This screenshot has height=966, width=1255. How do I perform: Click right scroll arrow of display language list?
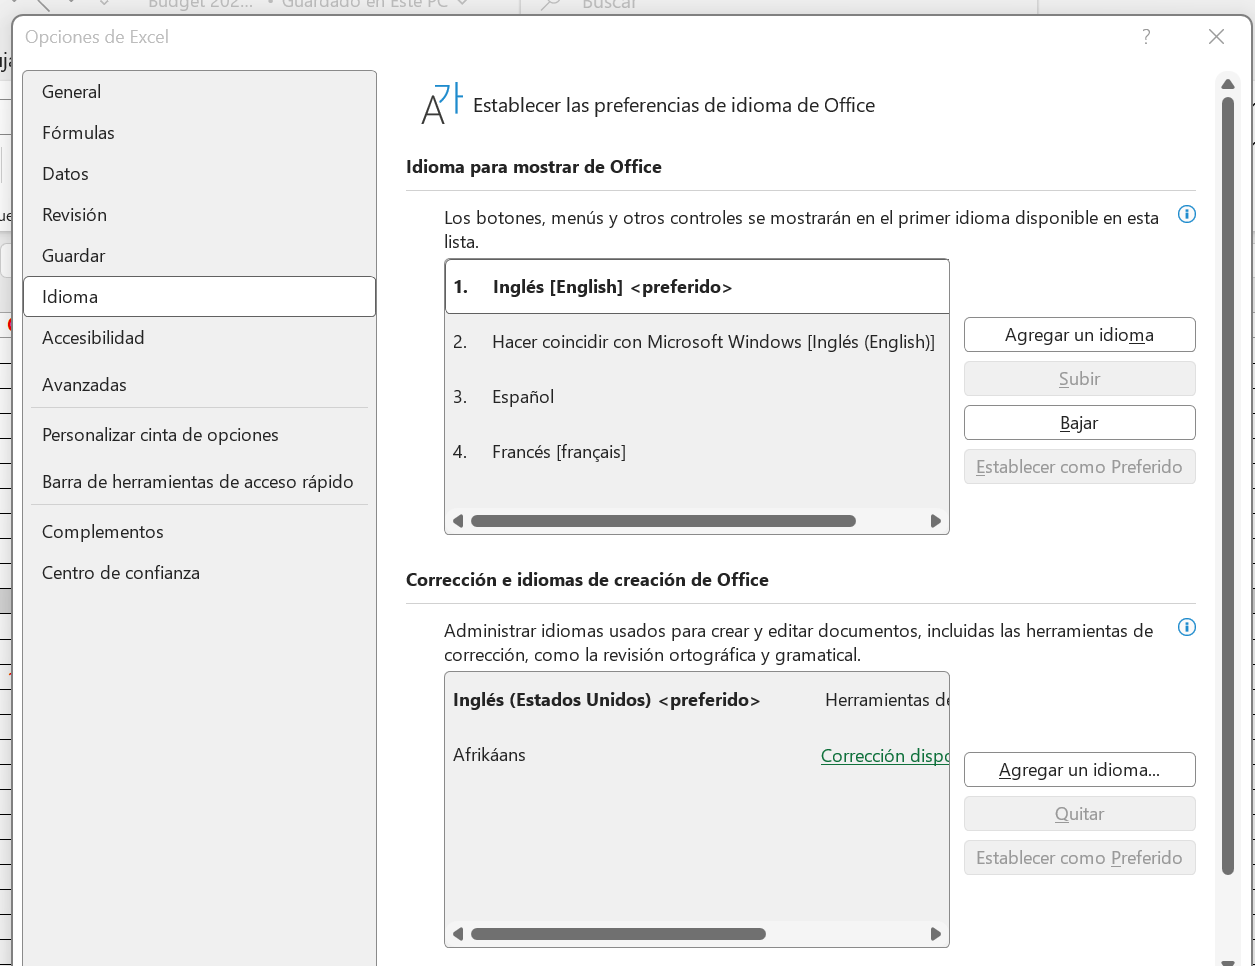click(936, 521)
